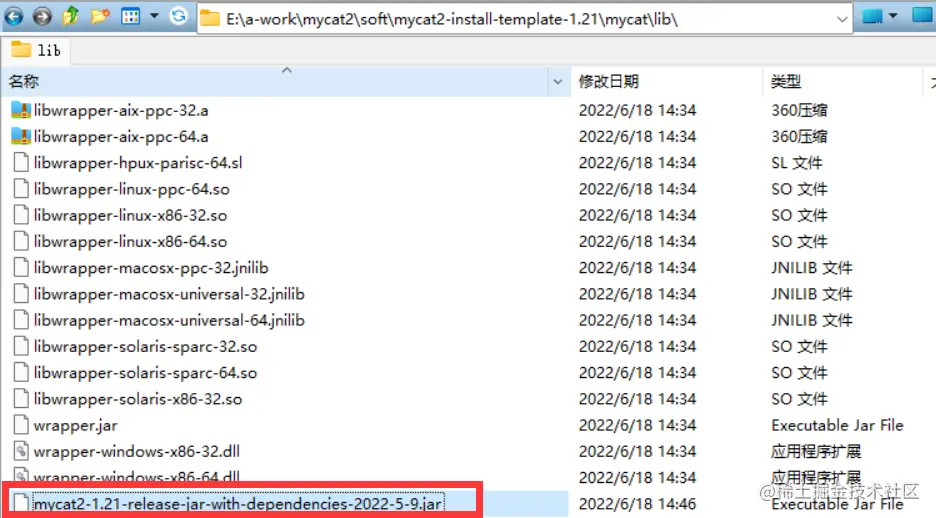Click the file icon of libwrapper-solaris-sparc-64.so

pyautogui.click(x=21, y=373)
